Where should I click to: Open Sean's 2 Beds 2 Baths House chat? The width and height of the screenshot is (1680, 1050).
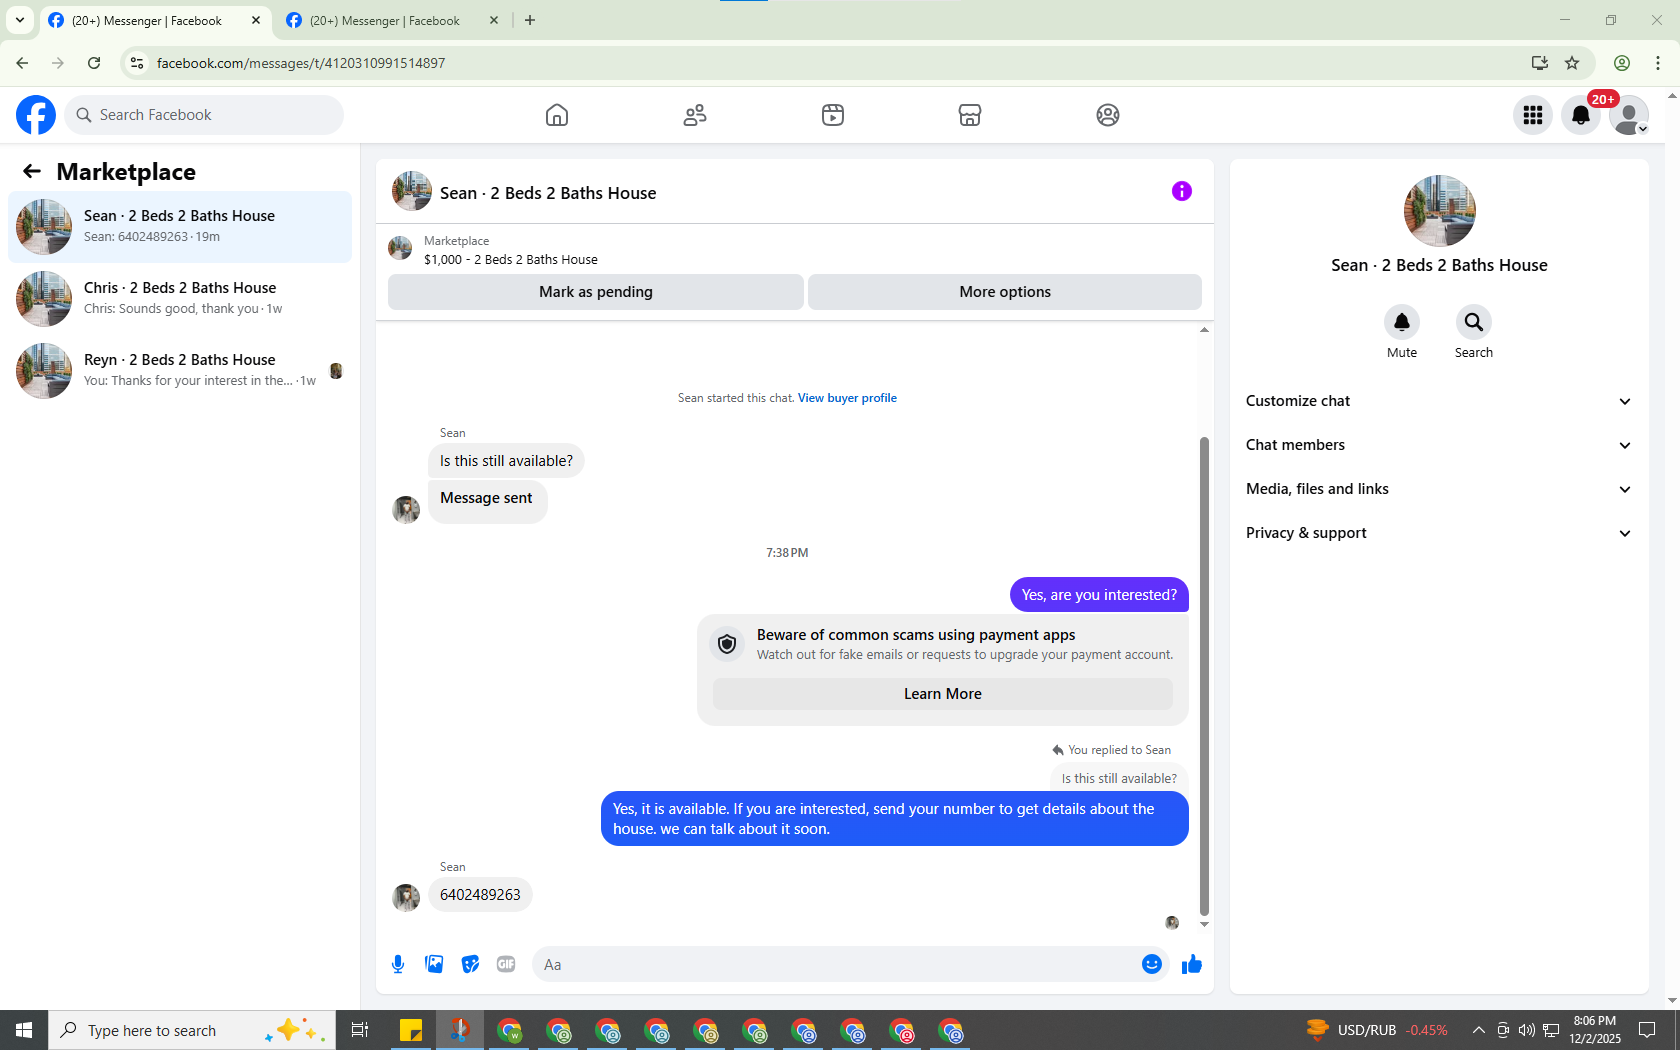(x=180, y=227)
